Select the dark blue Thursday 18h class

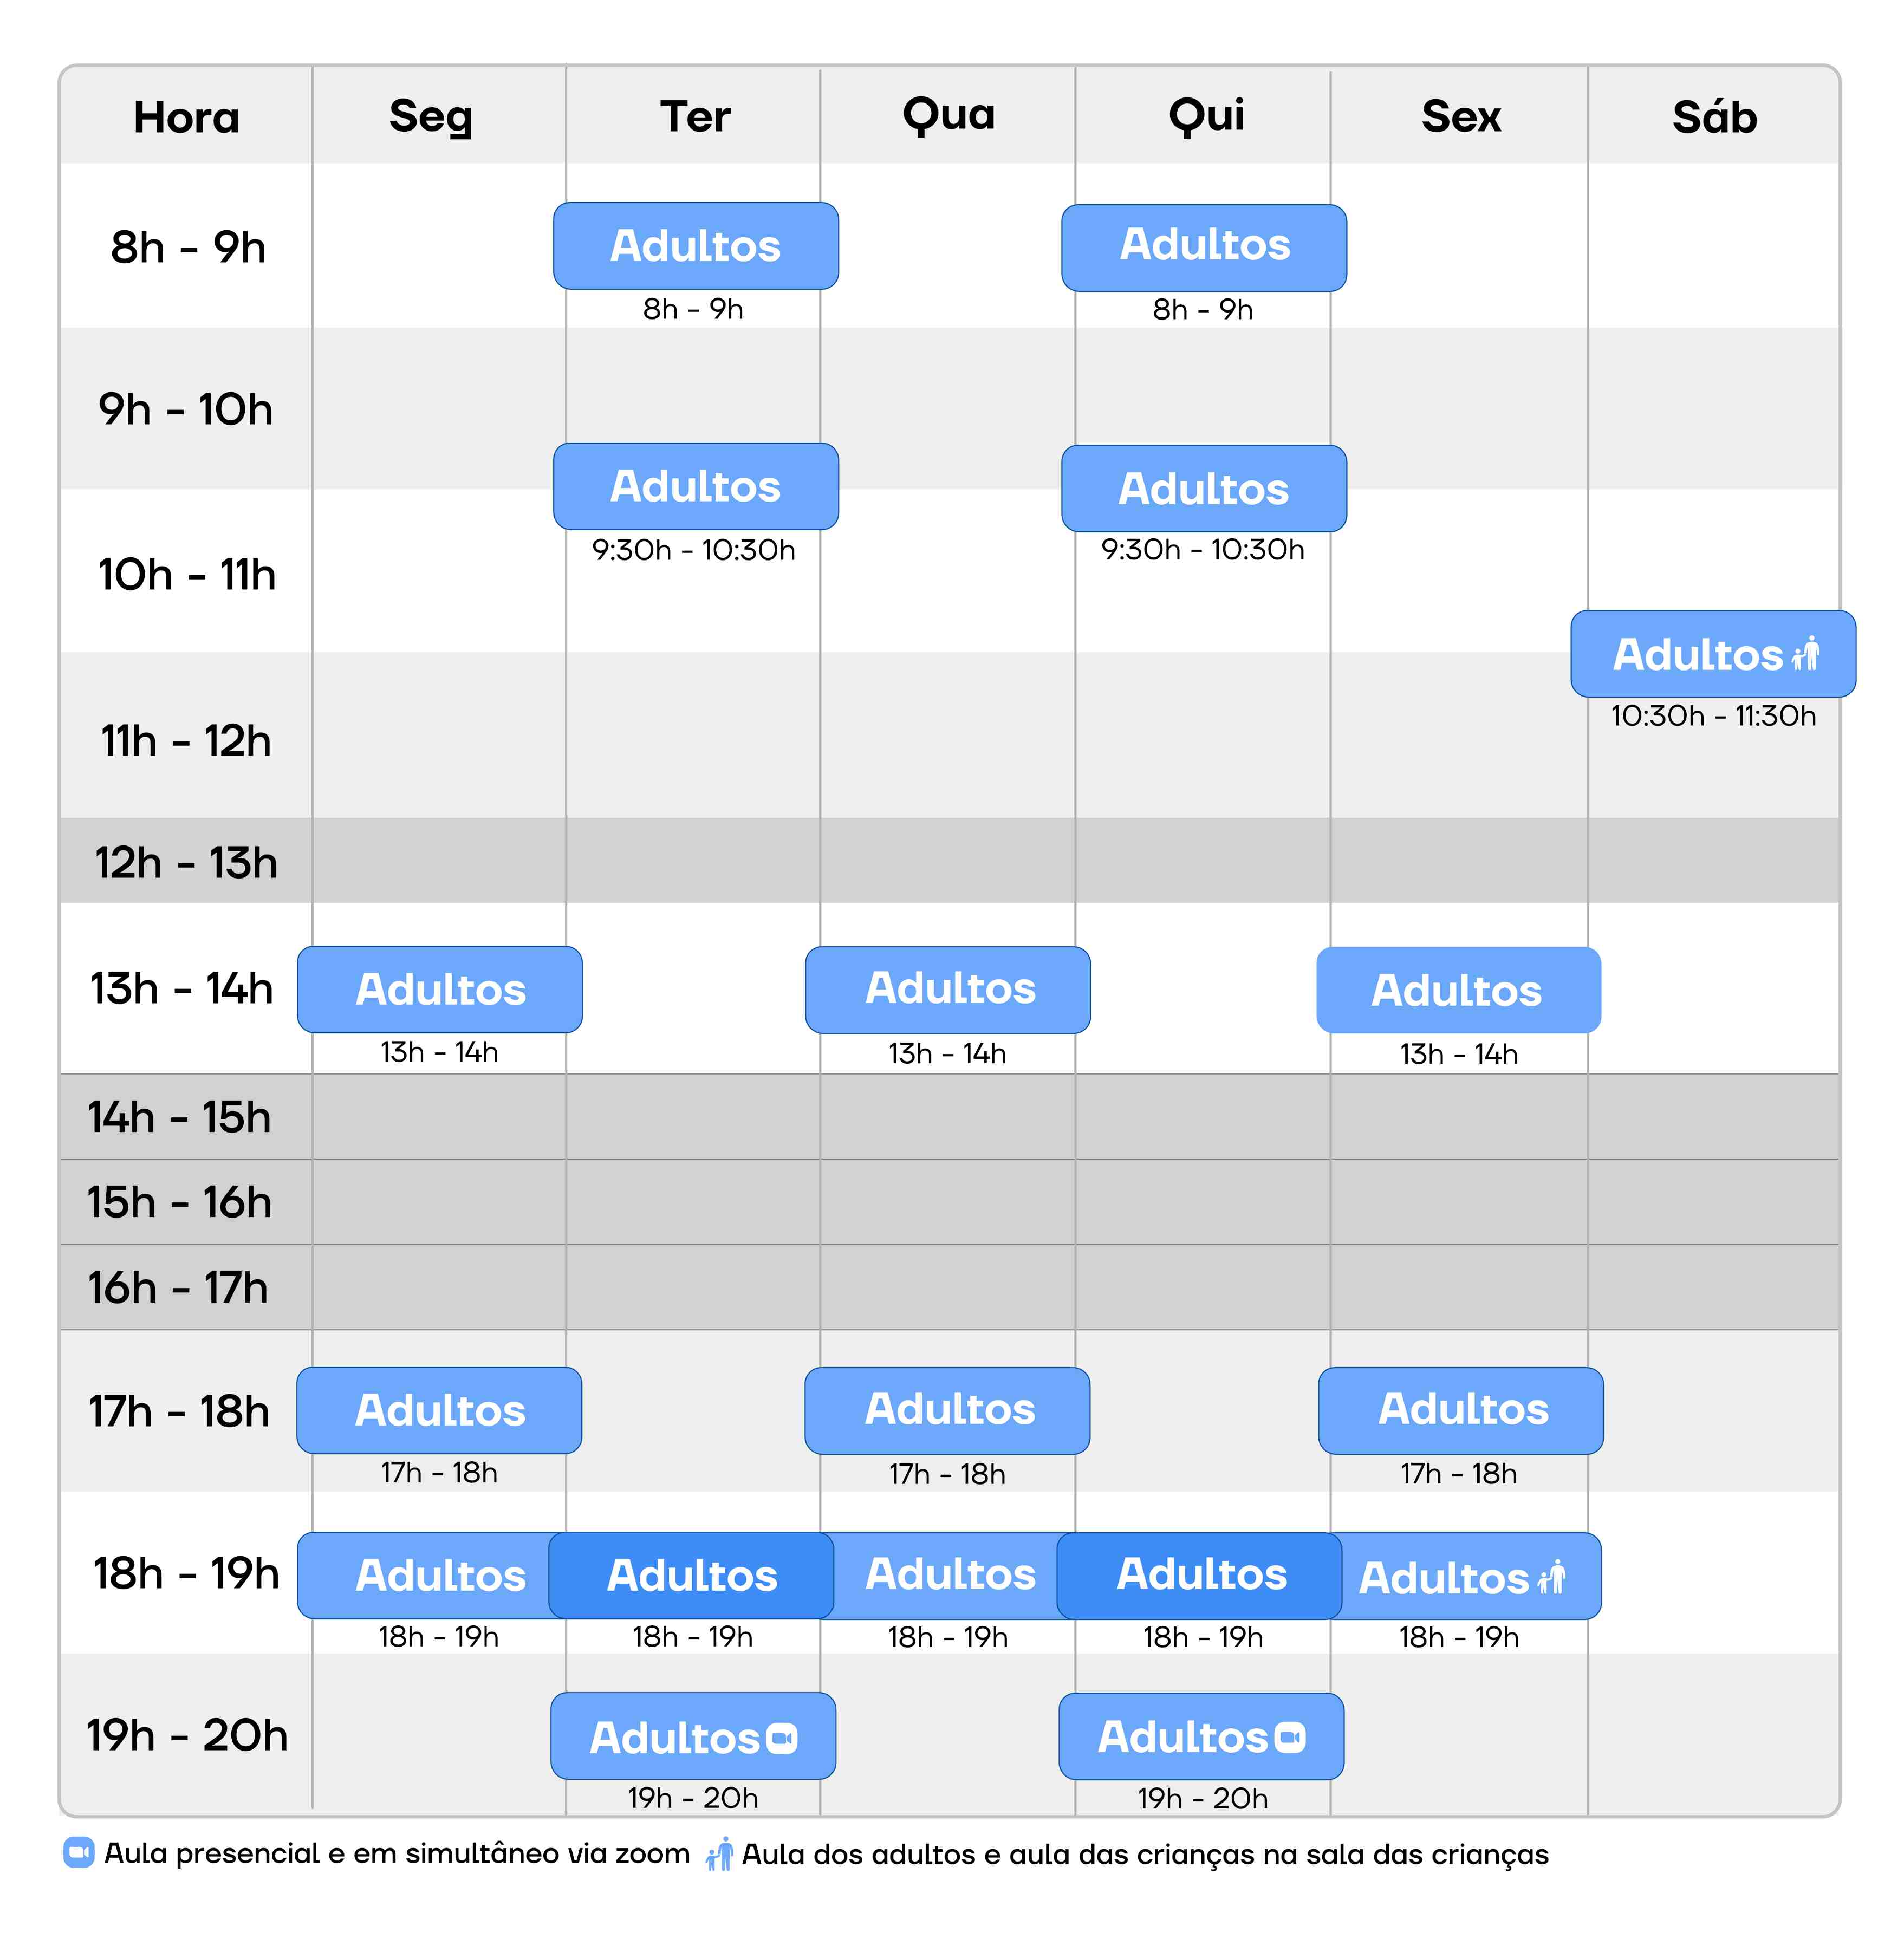[1200, 1575]
